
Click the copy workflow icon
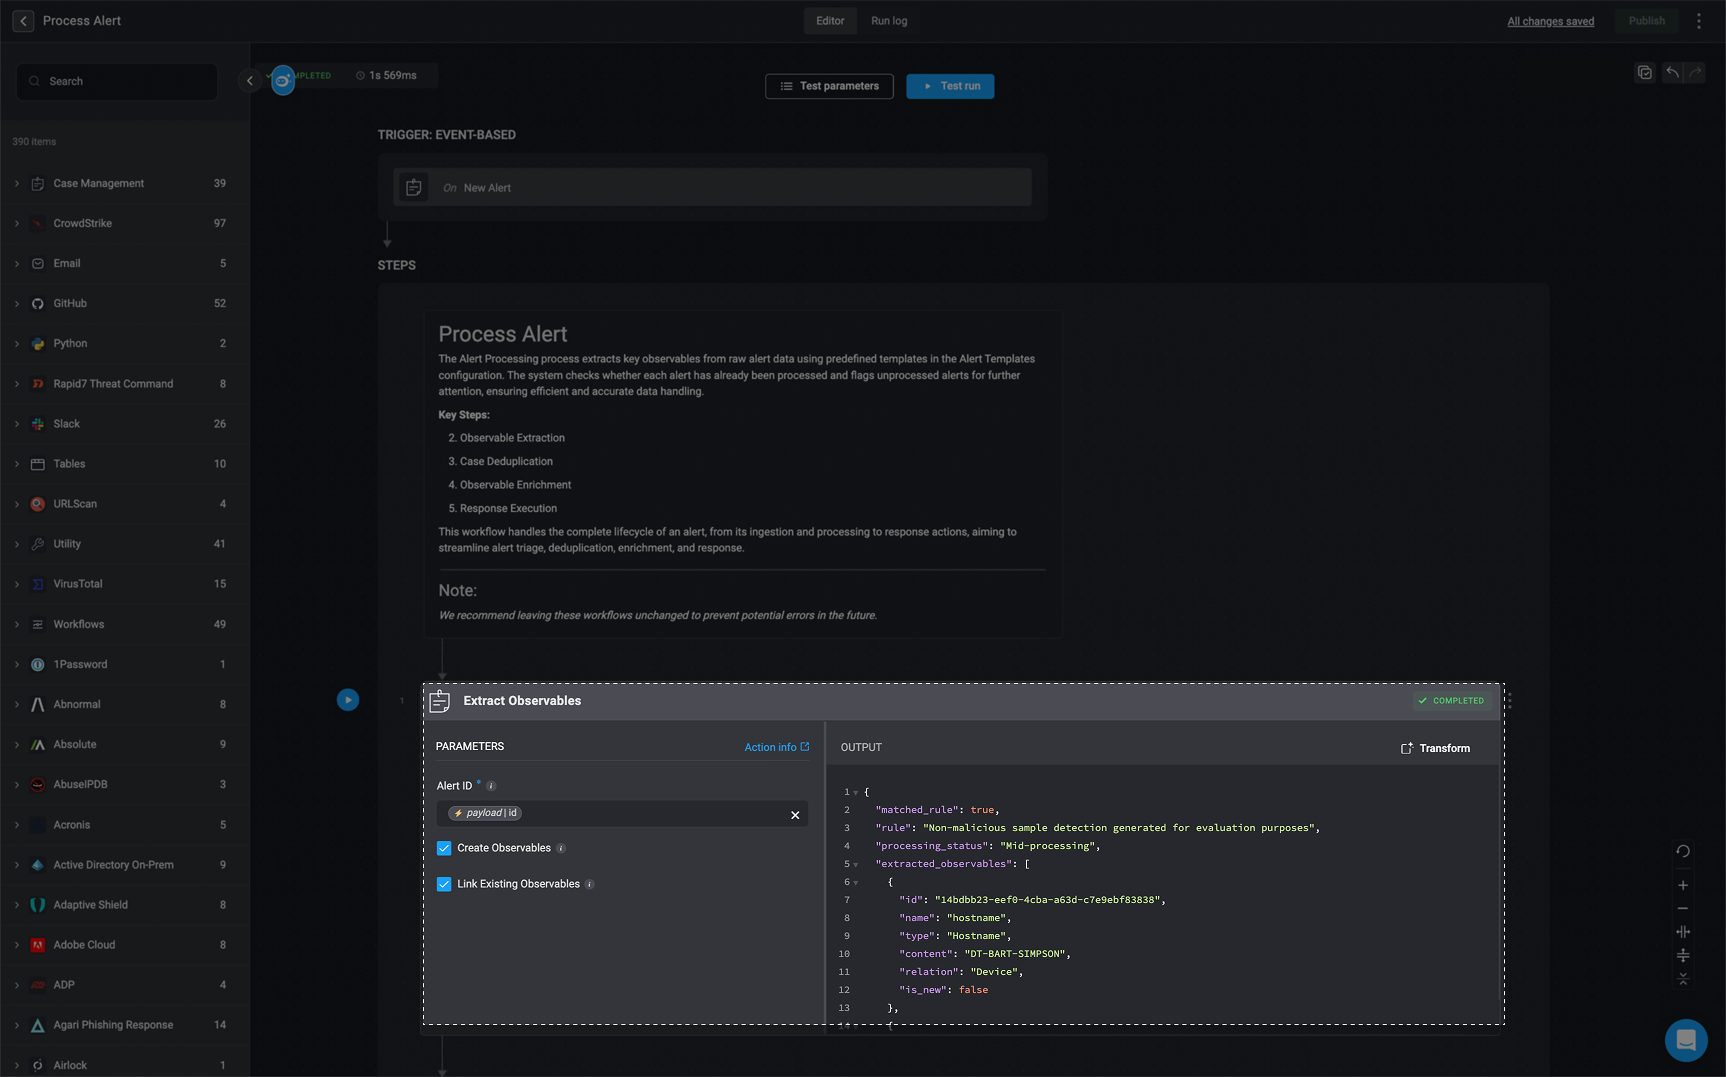click(x=1645, y=72)
